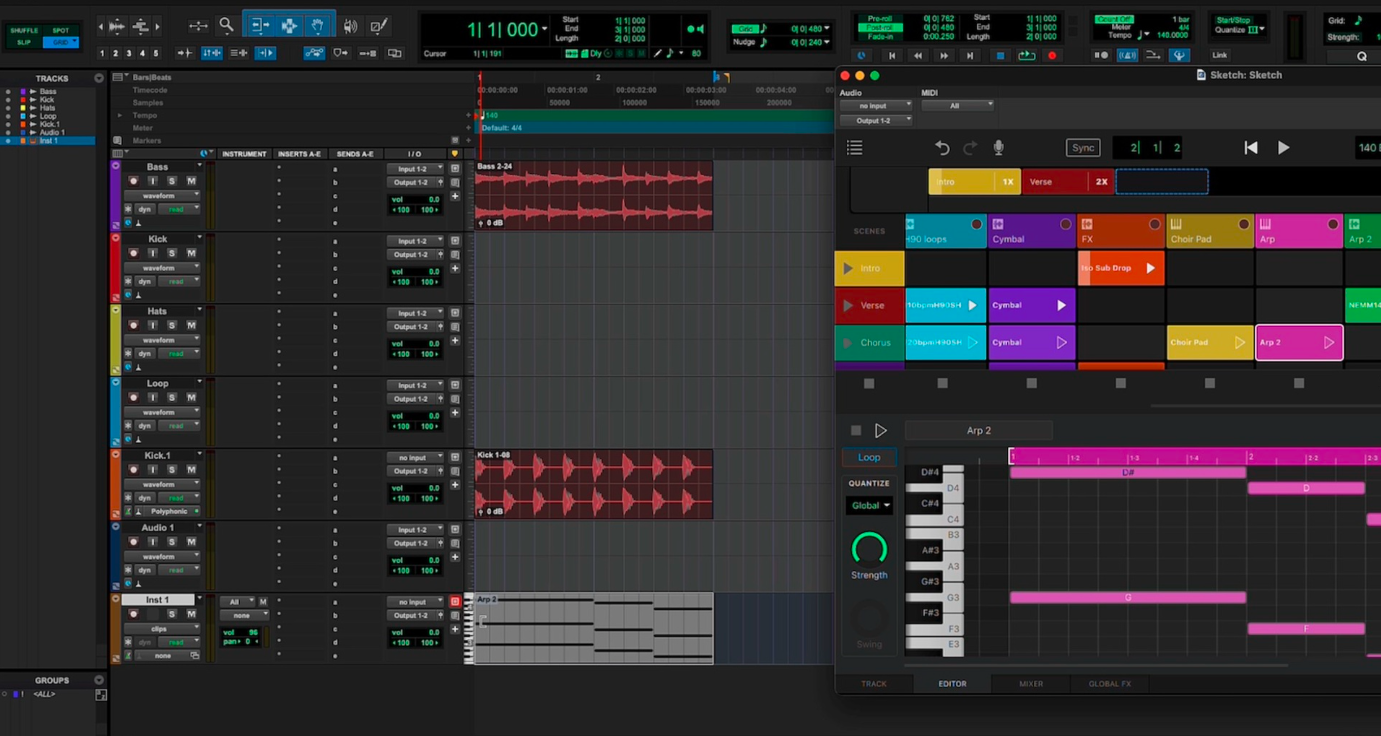Open Sketch MIDI 'All' dropdown
Image resolution: width=1381 pixels, height=736 pixels.
tap(957, 105)
